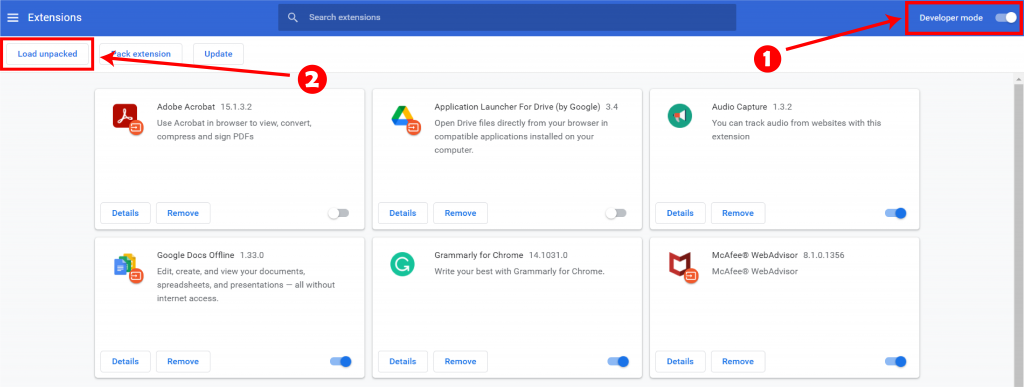
Task: Turn off Google Docs Offline toggle
Action: pyautogui.click(x=341, y=361)
